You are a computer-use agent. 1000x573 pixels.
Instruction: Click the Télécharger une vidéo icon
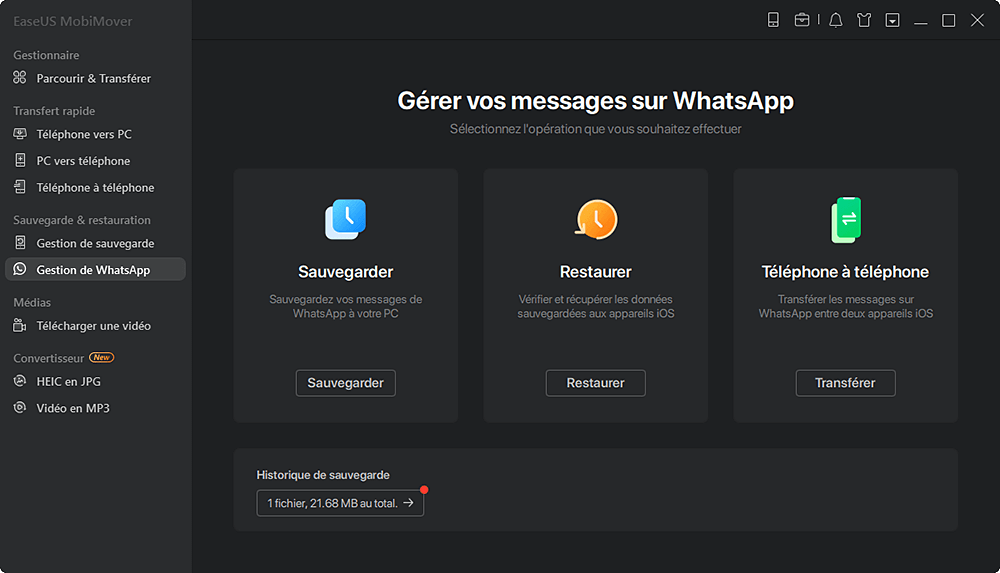20,325
